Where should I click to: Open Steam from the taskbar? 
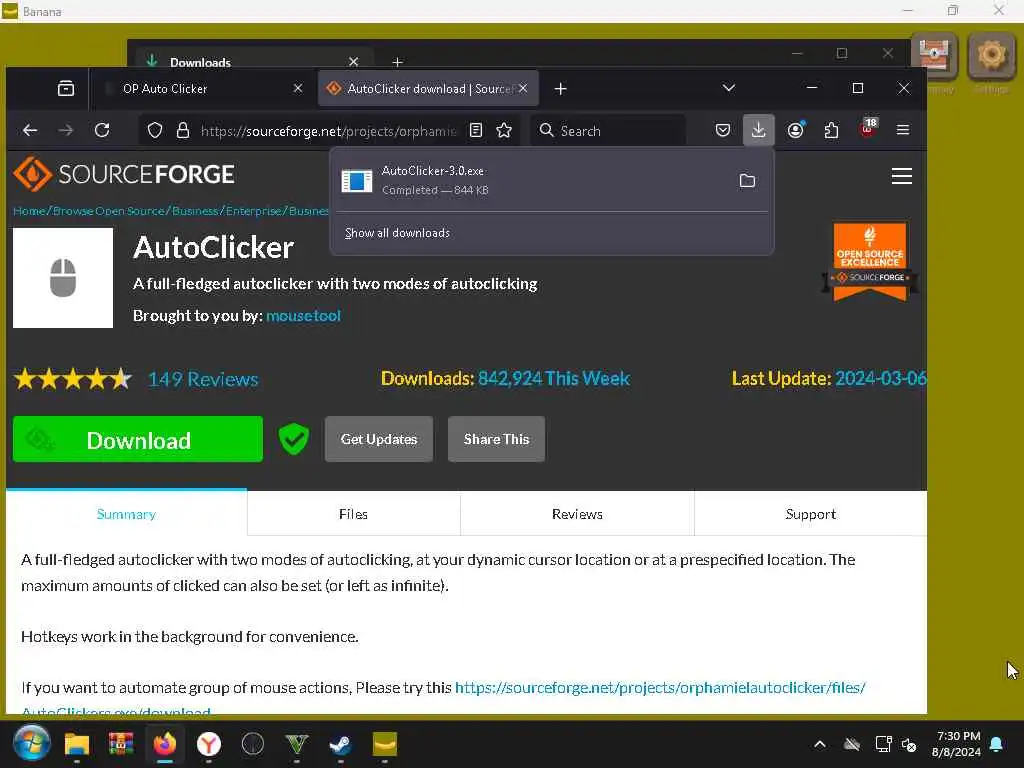click(x=340, y=744)
